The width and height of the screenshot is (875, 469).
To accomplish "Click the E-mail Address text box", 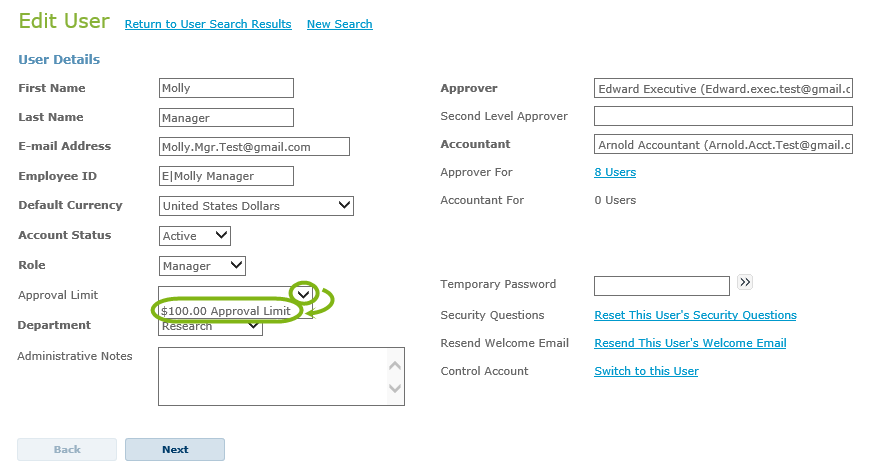I will coord(254,147).
